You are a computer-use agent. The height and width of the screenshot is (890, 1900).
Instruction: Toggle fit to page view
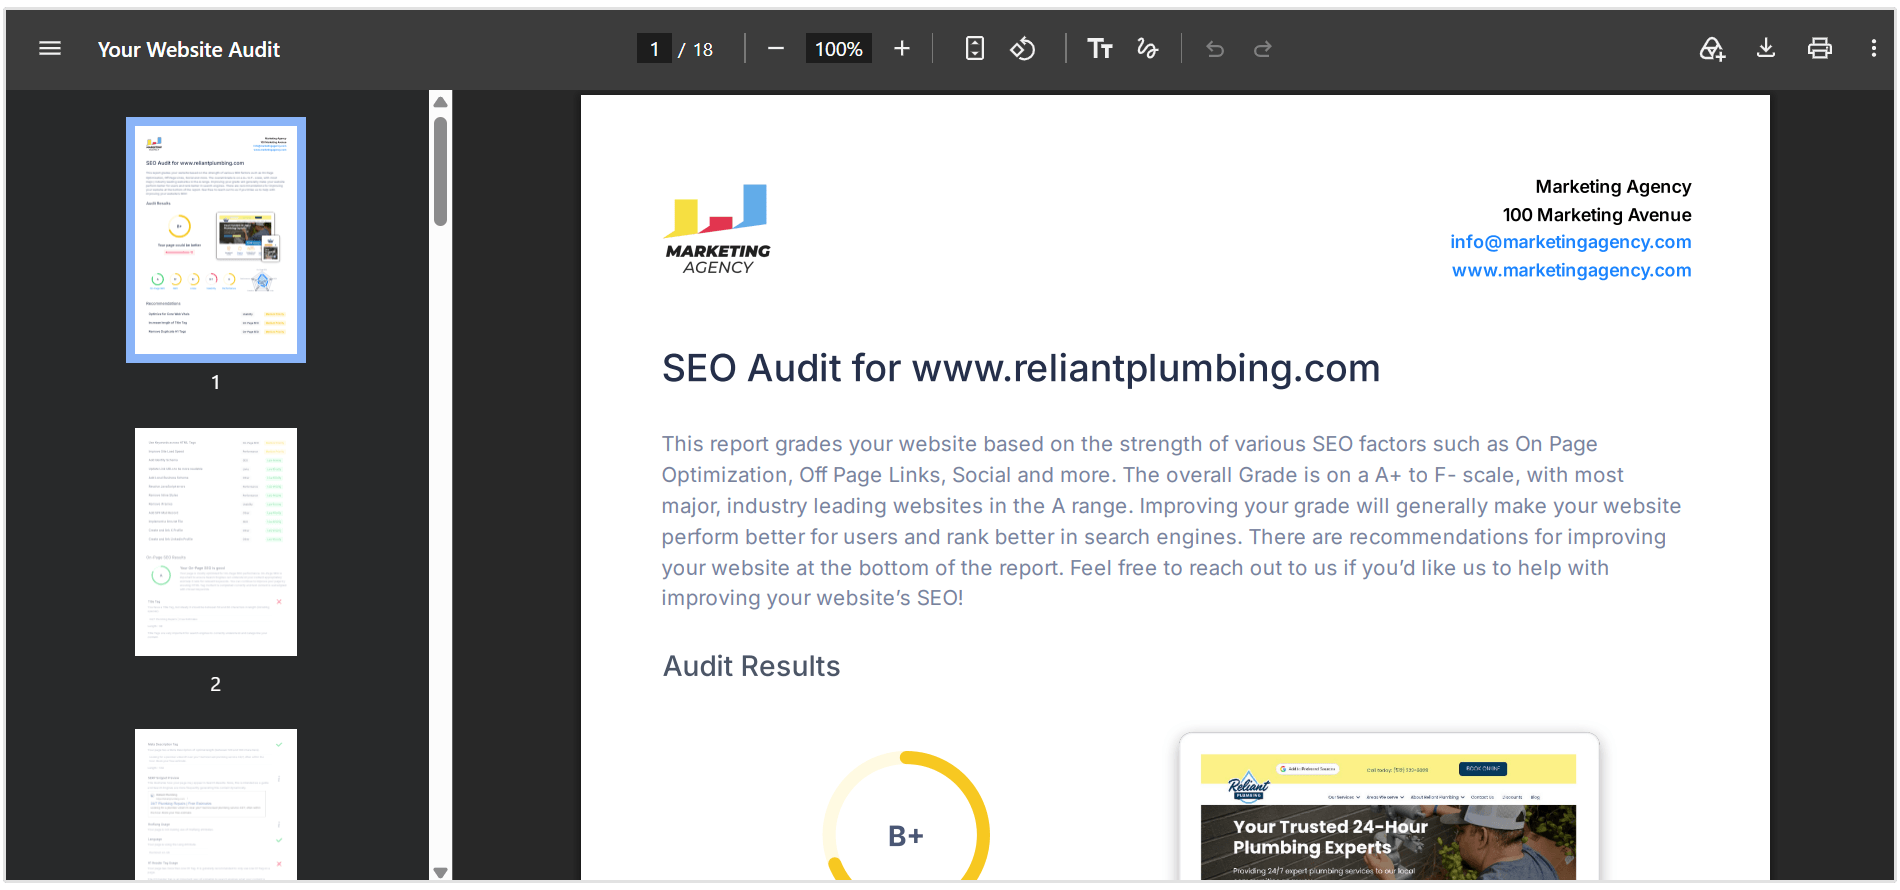pos(975,49)
